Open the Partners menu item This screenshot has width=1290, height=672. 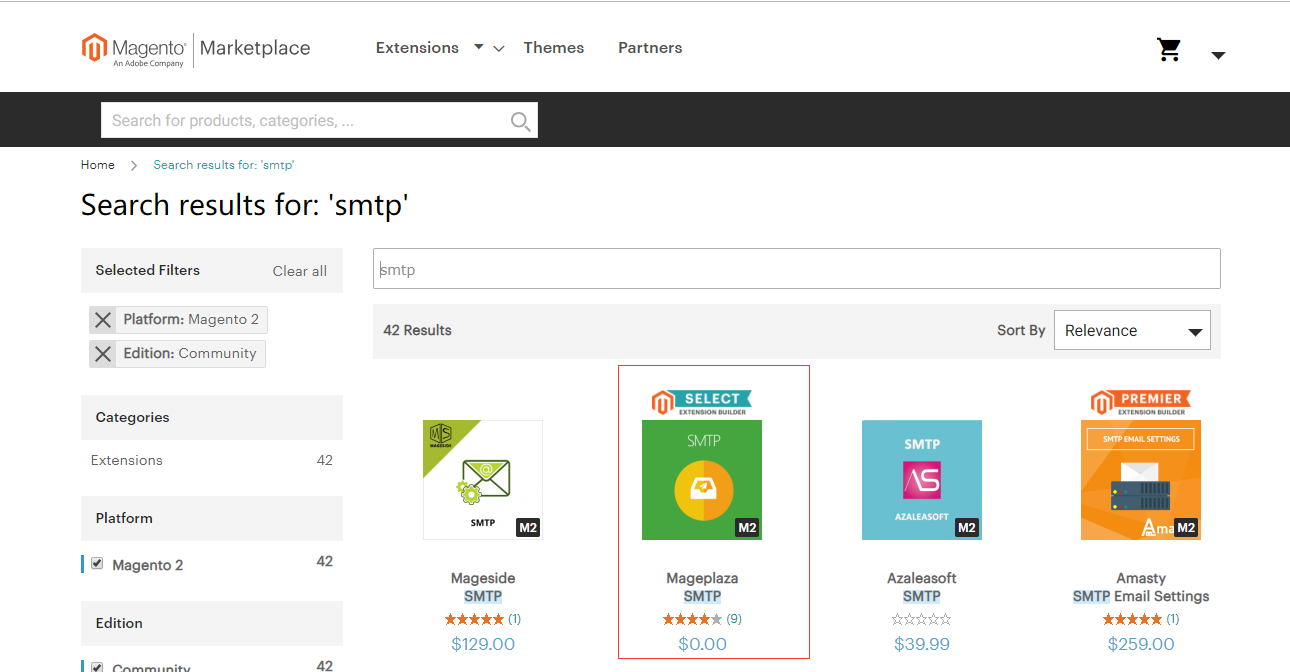(650, 48)
